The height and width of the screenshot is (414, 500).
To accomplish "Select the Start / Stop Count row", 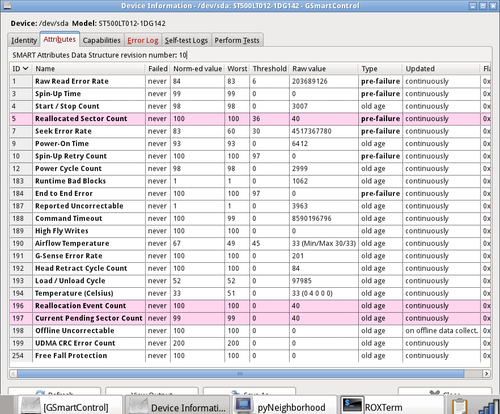I will click(x=250, y=106).
